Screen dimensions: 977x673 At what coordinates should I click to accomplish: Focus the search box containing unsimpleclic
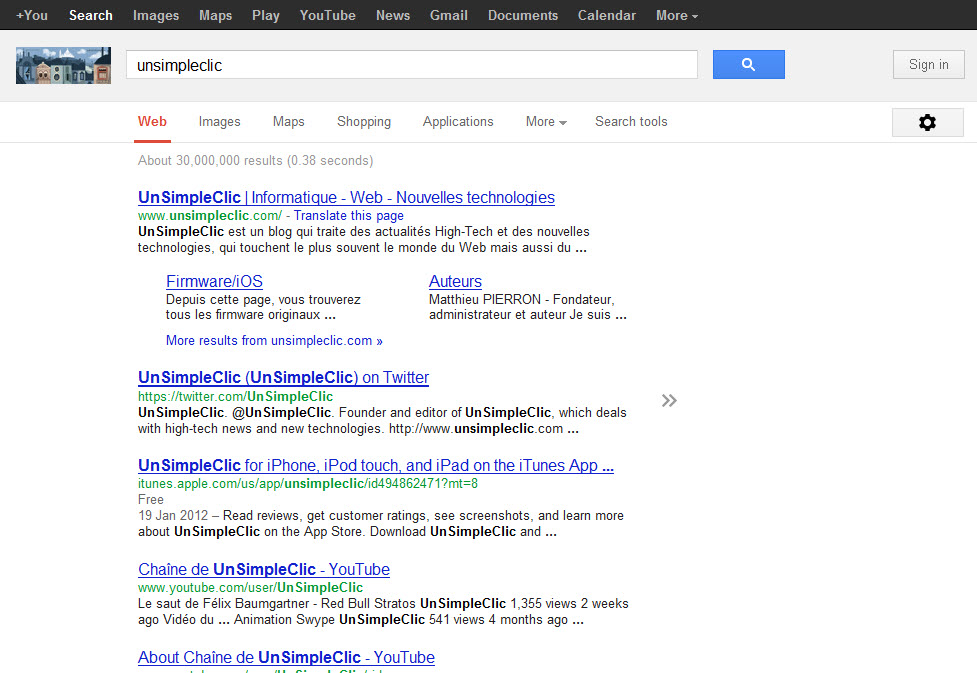412,65
